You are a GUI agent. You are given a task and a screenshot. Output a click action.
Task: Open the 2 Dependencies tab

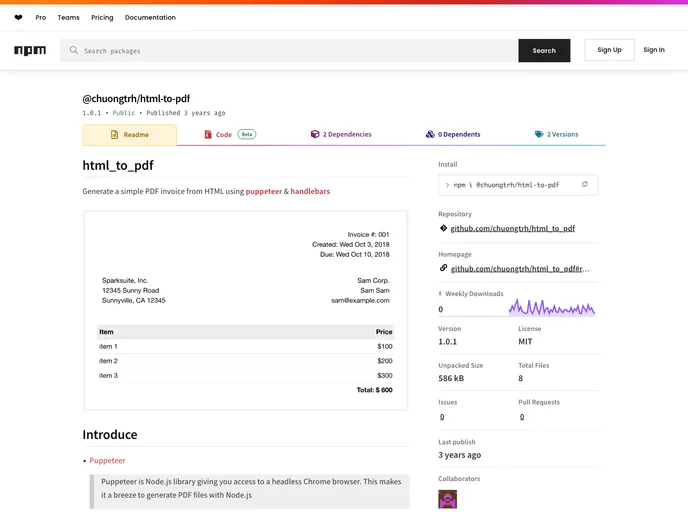pos(341,134)
